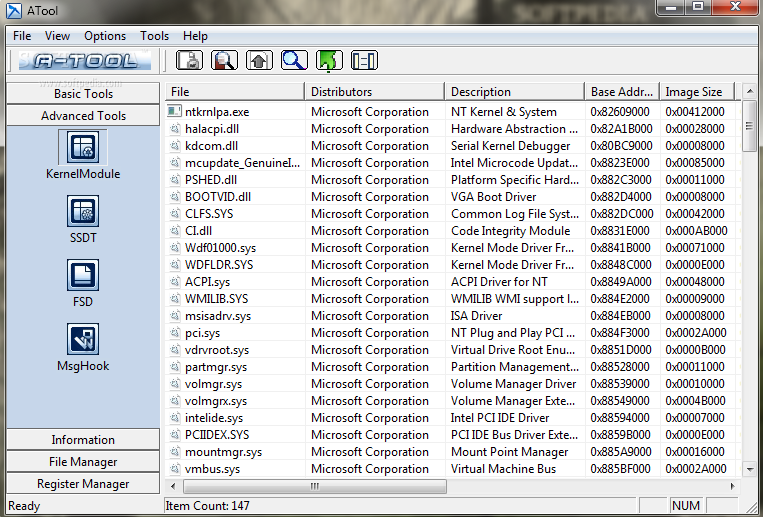Image resolution: width=763 pixels, height=517 pixels.
Task: Click the gear icon beside volmgr.sys
Action: [174, 384]
